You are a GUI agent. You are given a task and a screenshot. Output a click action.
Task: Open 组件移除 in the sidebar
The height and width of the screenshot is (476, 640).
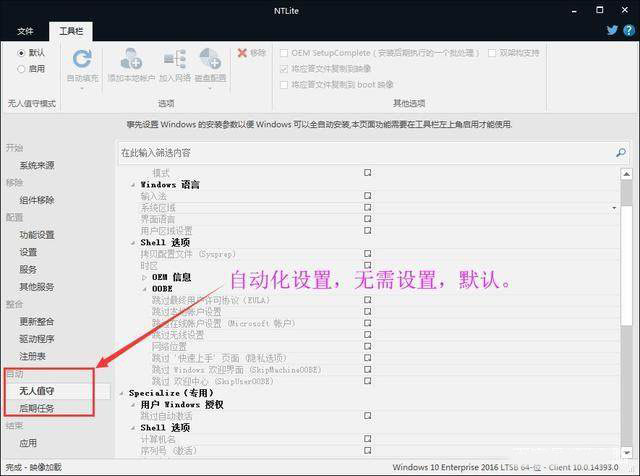click(37, 200)
